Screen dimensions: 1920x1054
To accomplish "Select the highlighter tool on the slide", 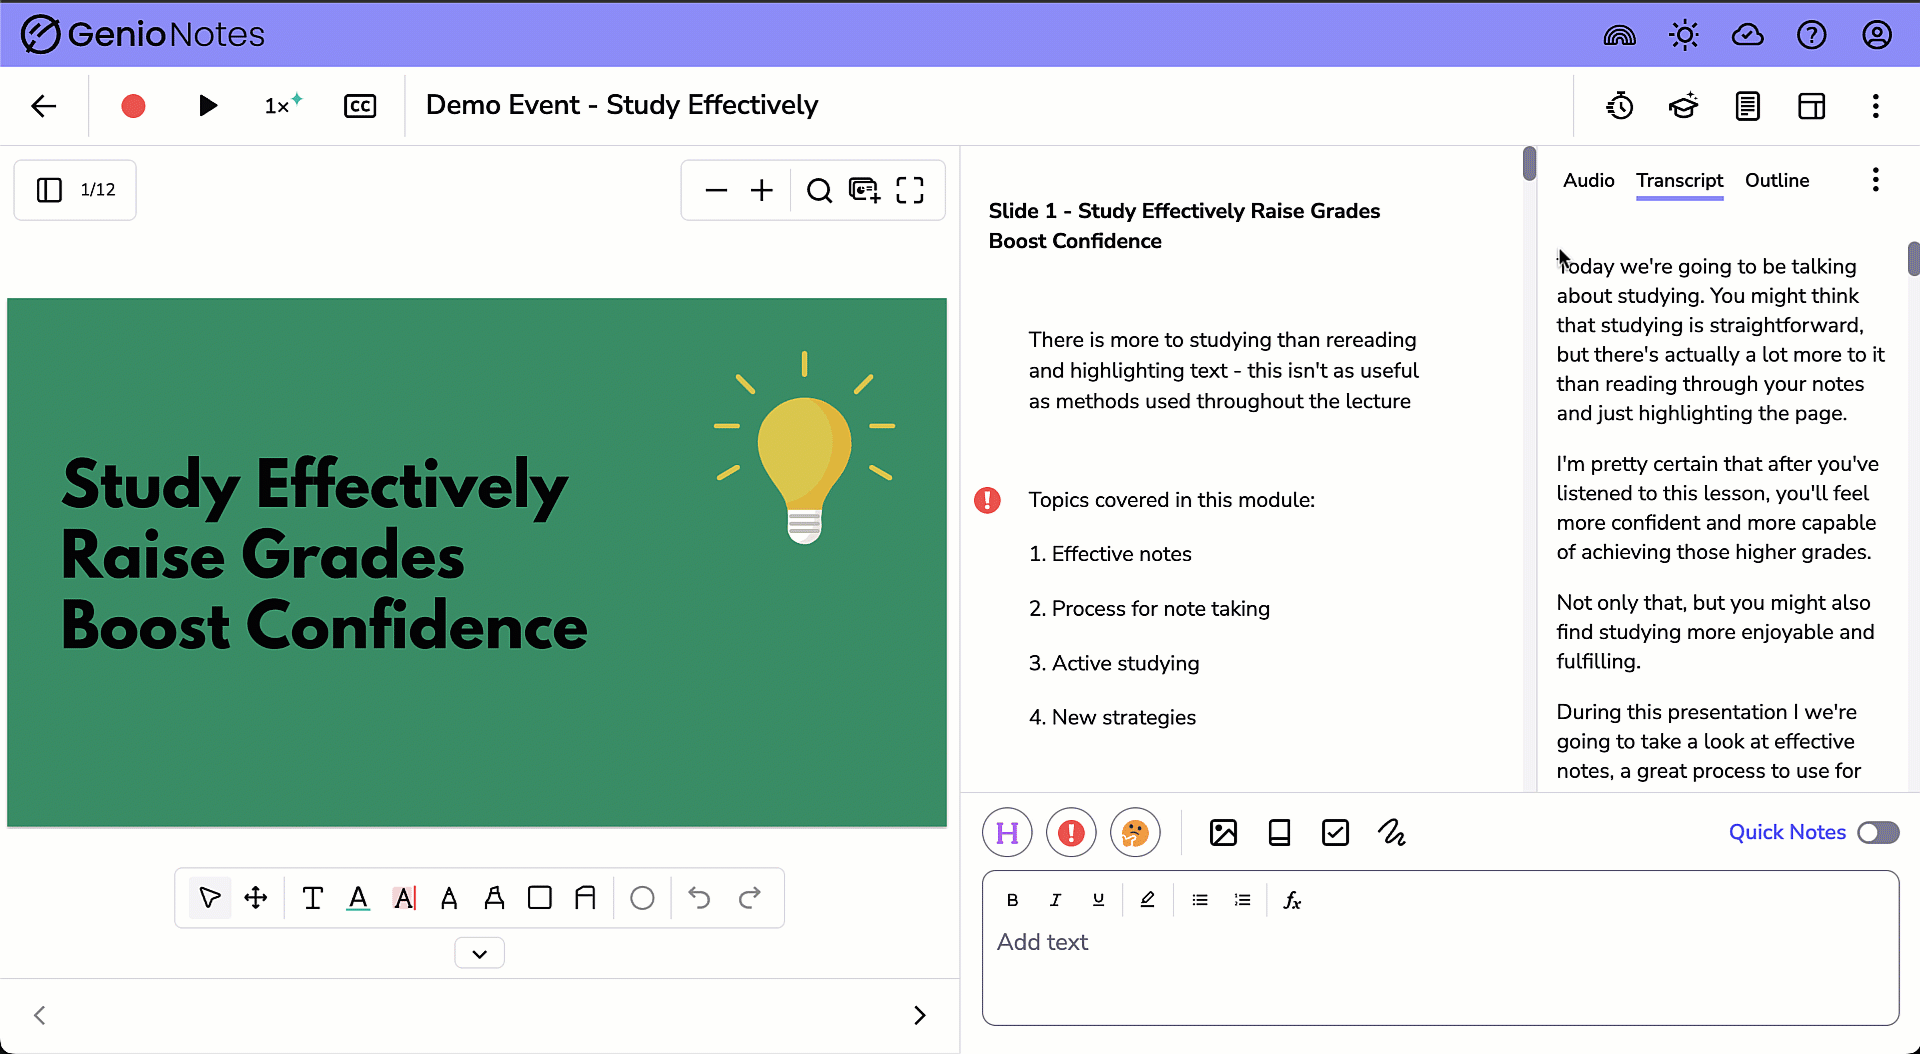I will (x=403, y=897).
